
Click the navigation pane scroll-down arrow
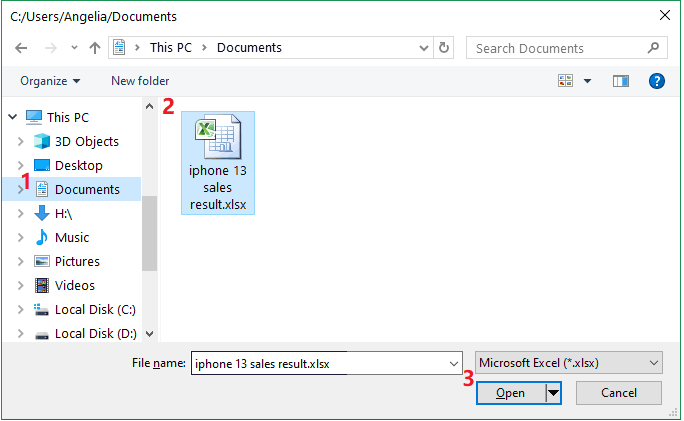pos(149,334)
